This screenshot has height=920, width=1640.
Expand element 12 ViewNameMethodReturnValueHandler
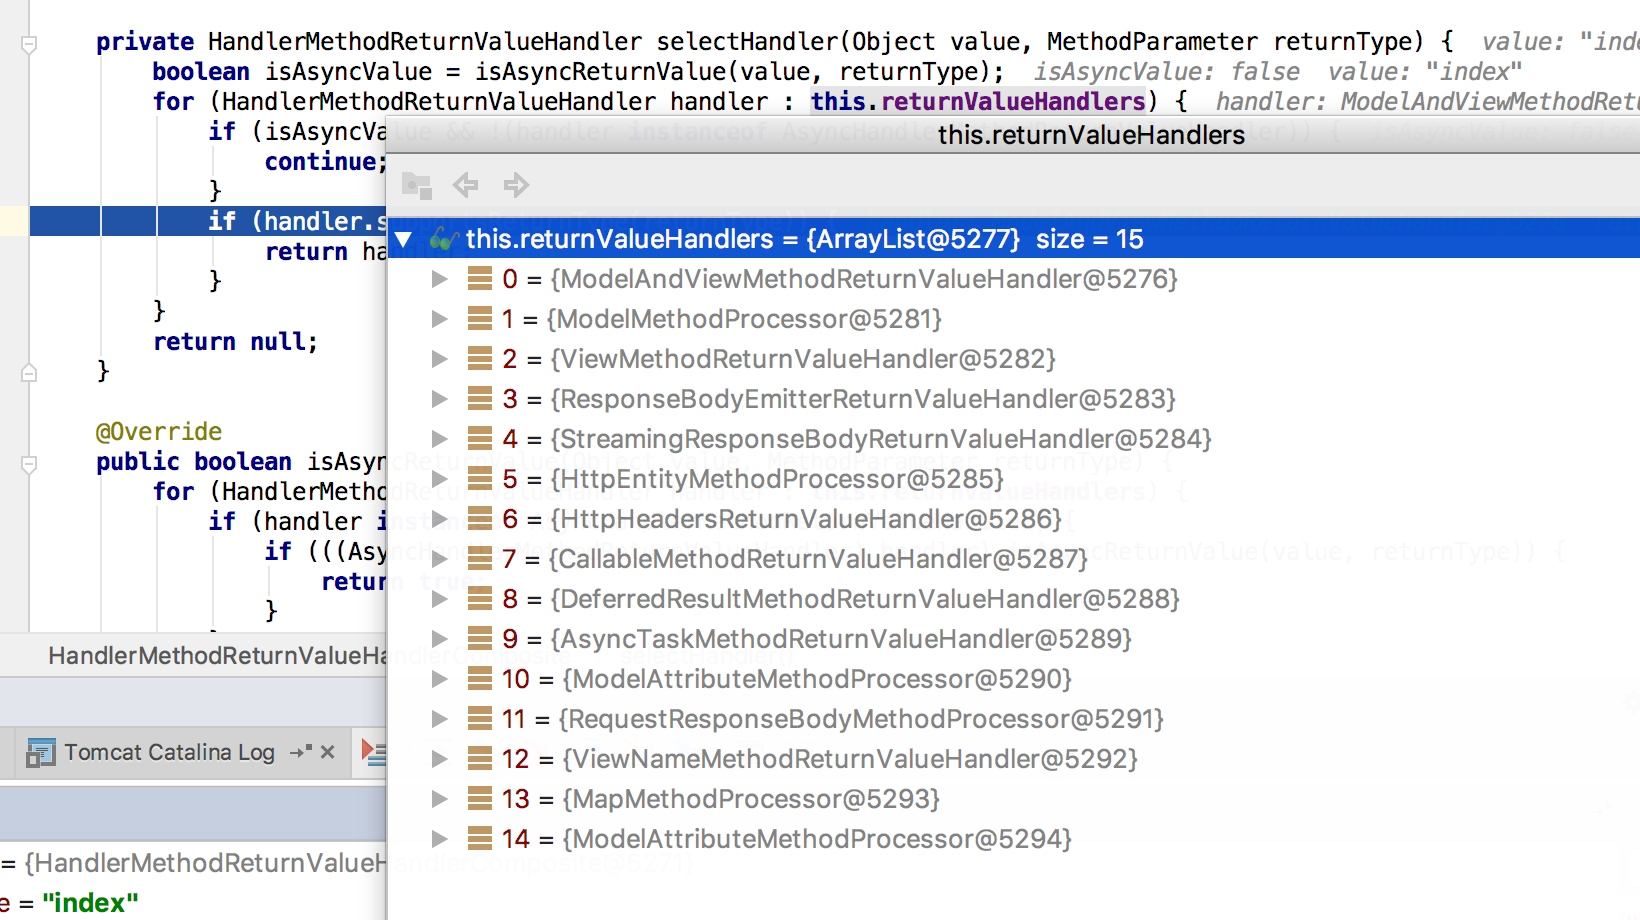point(439,759)
